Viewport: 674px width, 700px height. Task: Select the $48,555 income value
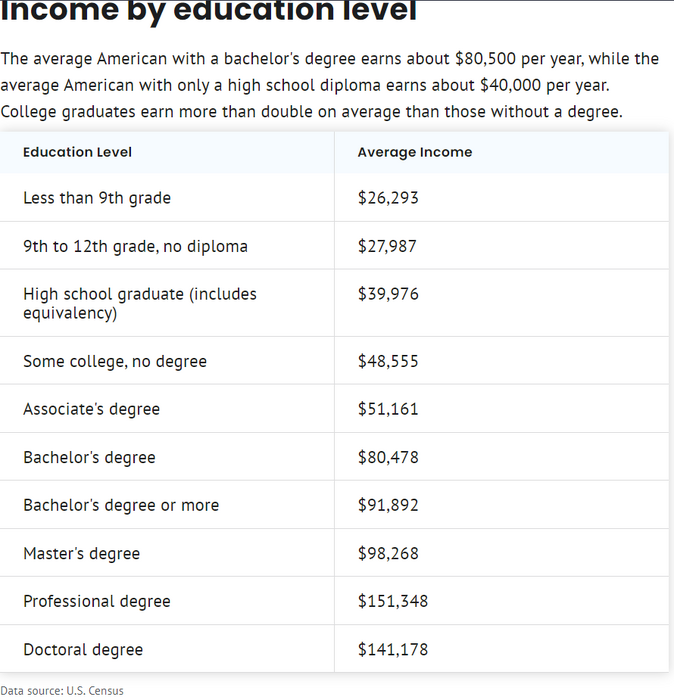tap(388, 361)
